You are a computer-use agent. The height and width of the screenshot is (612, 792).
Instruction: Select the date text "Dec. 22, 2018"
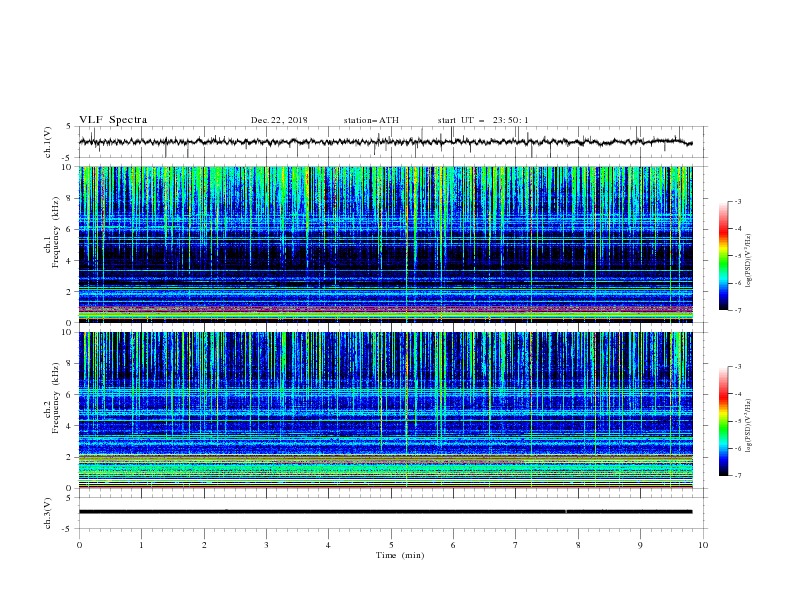(x=279, y=120)
